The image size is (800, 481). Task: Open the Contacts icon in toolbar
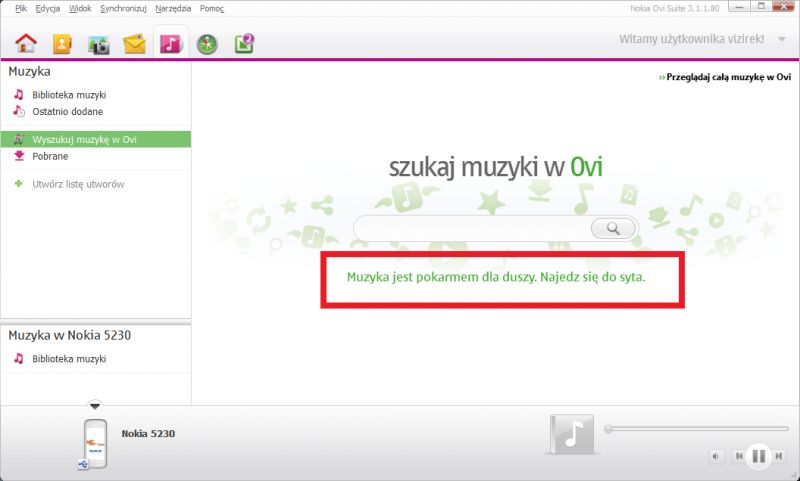pos(62,44)
